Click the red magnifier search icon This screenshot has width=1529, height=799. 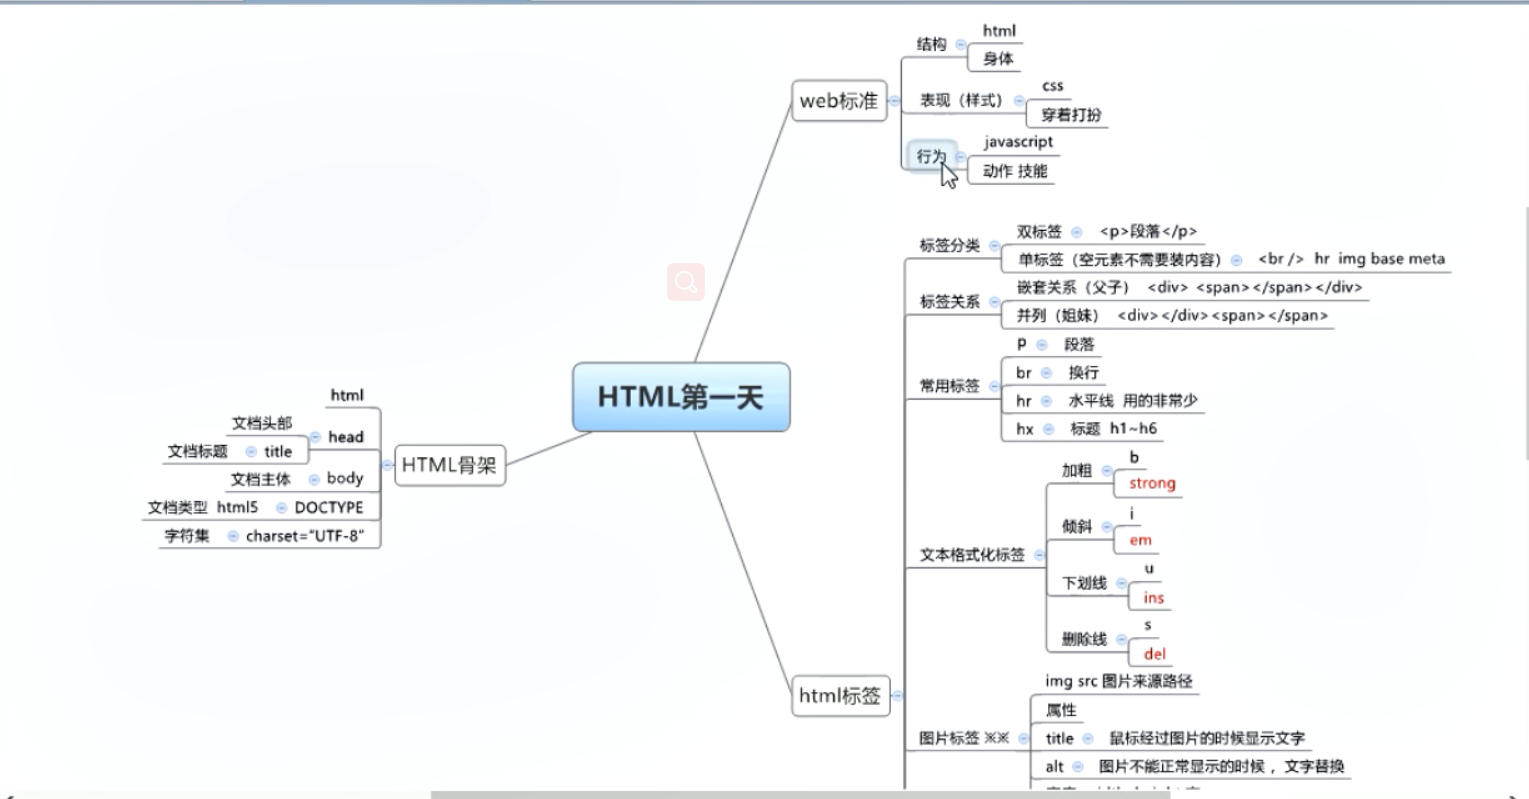pyautogui.click(x=686, y=282)
